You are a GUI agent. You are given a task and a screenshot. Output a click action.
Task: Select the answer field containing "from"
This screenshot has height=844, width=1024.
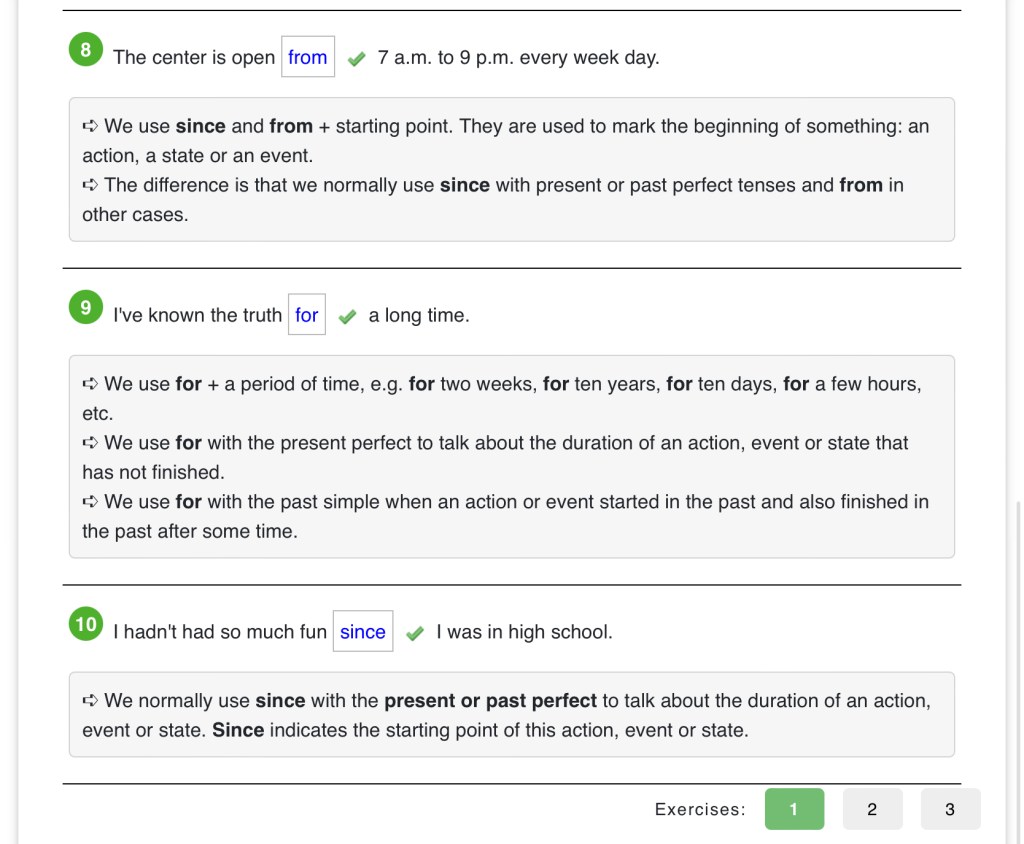click(x=308, y=57)
